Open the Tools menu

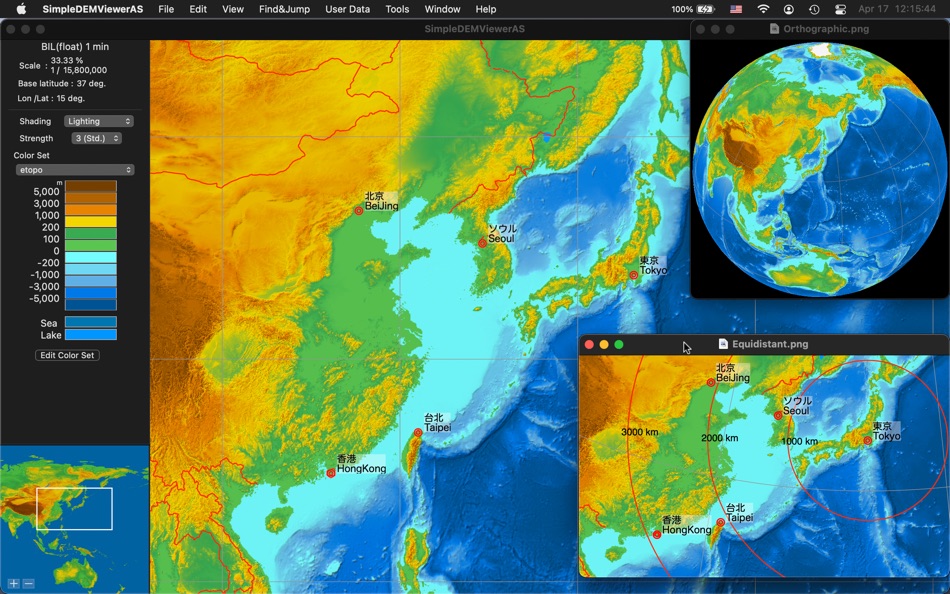397,9
